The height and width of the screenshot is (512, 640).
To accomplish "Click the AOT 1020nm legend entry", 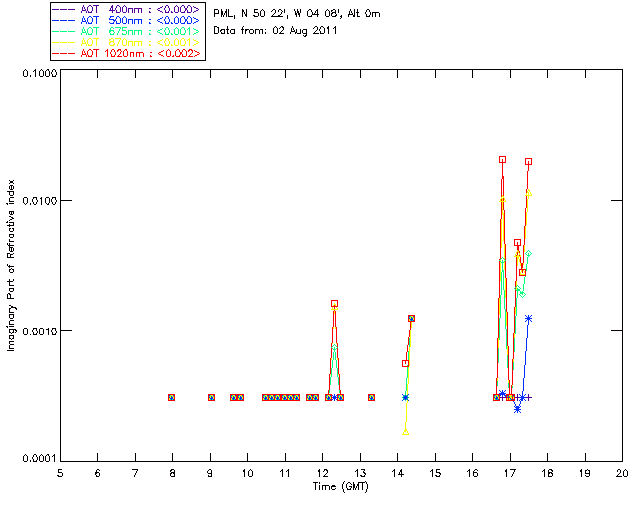I will click(127, 53).
